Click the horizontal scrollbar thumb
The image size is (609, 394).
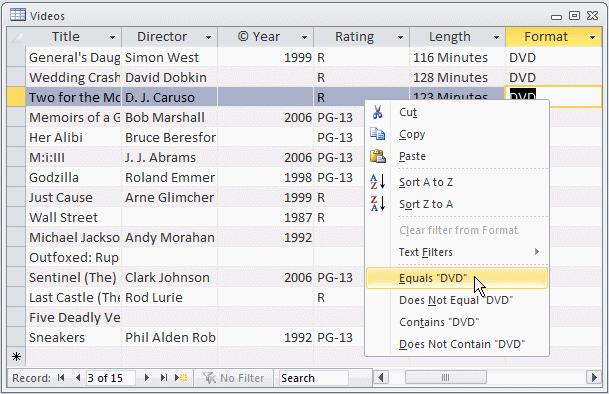pyautogui.click(x=445, y=377)
